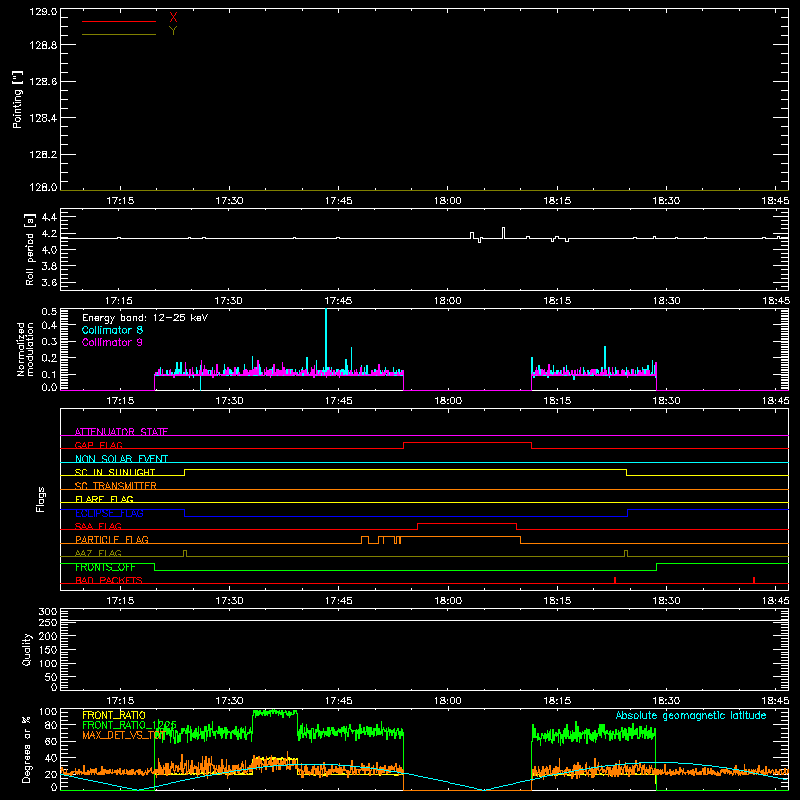This screenshot has width=800, height=800.
Task: Click the tallest roll period spike after 18:00
Action: [504, 233]
